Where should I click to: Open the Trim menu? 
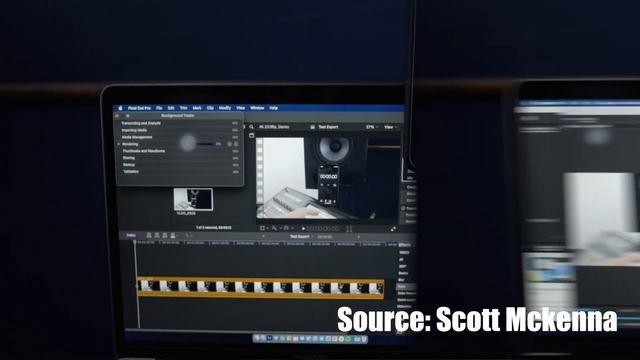(184, 108)
